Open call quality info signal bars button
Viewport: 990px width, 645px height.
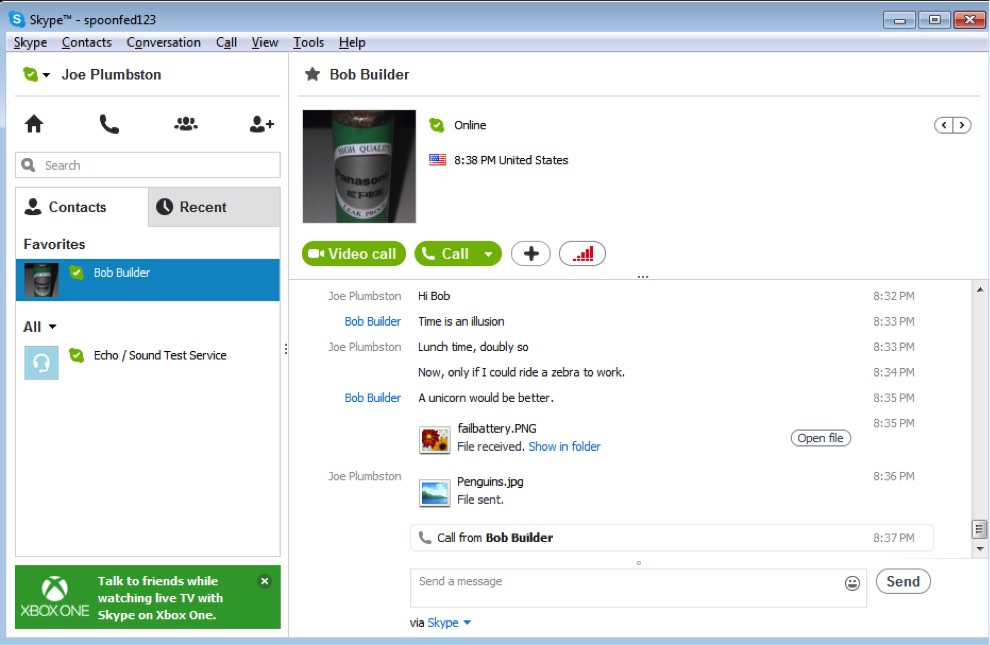pyautogui.click(x=582, y=254)
